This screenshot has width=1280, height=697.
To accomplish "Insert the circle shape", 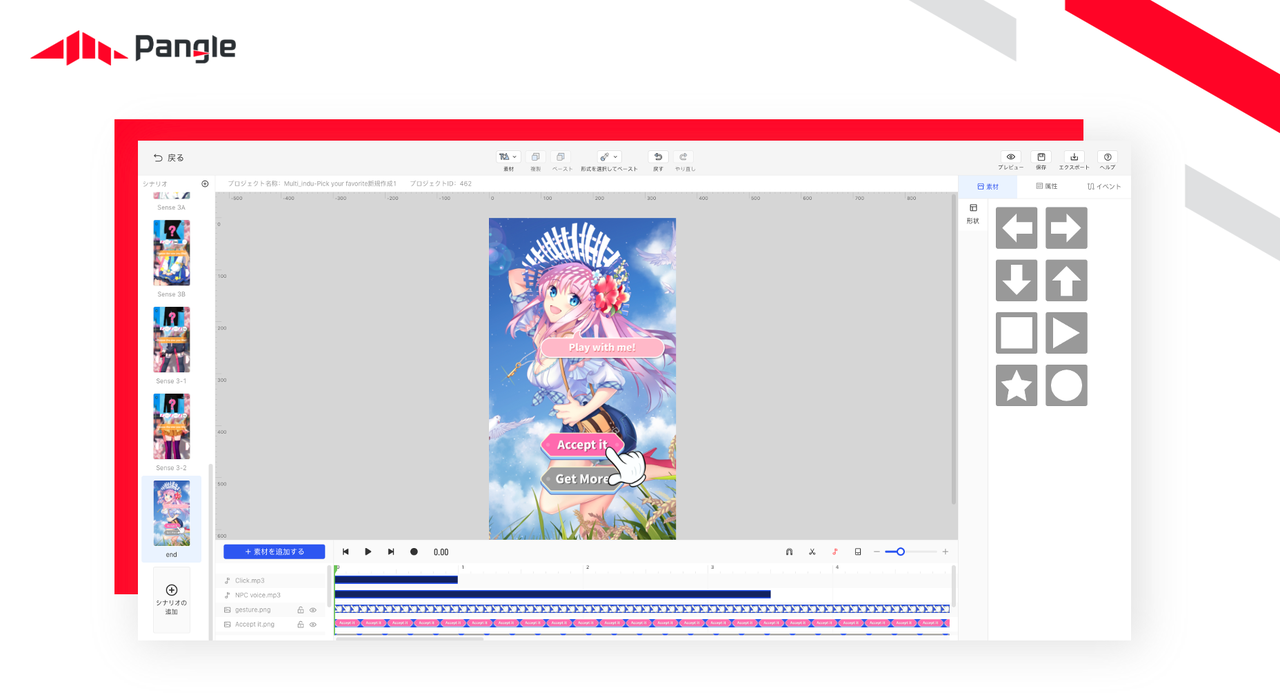I will point(1066,385).
